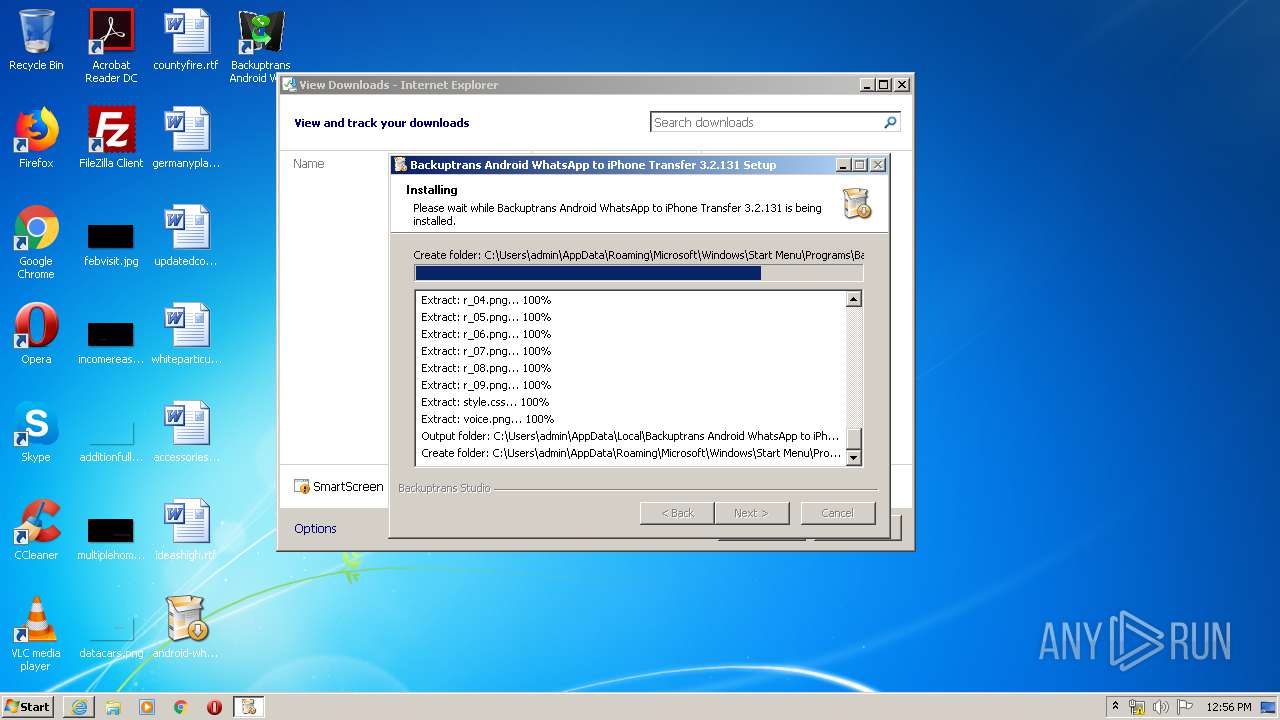This screenshot has height=720, width=1280.
Task: Minimize the Backuptrans setup window
Action: click(x=843, y=165)
